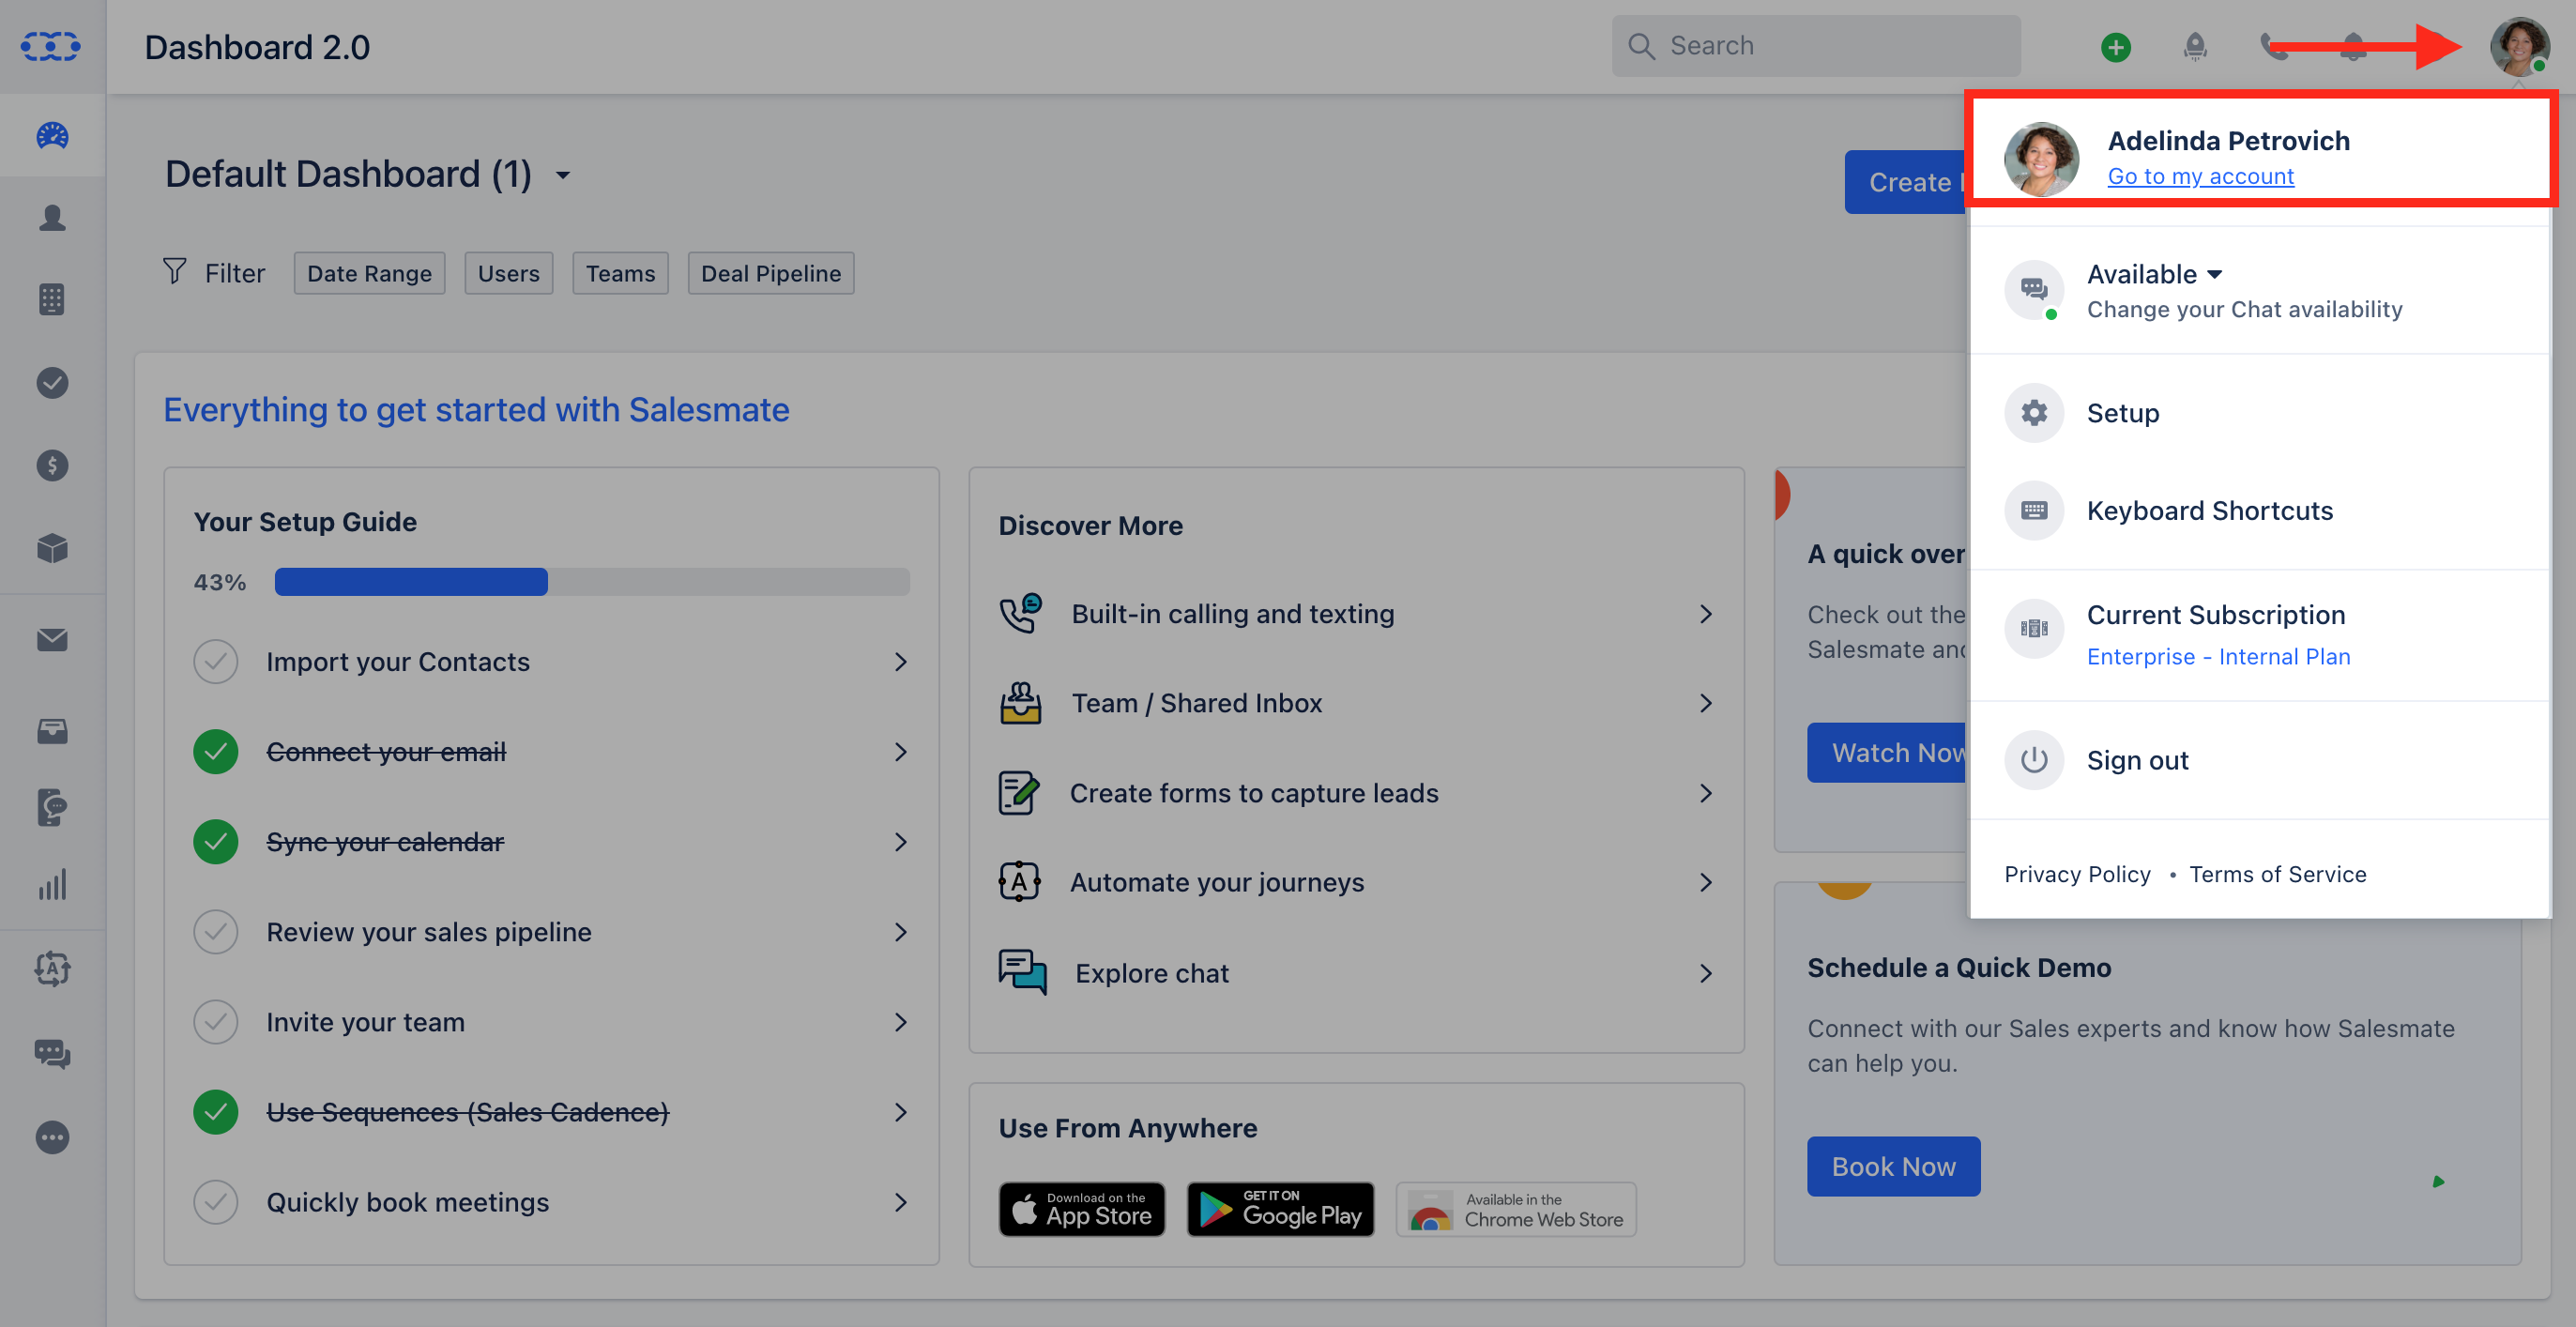Open the More ellipsis icon in sidebar
This screenshot has width=2576, height=1327.
point(52,1137)
